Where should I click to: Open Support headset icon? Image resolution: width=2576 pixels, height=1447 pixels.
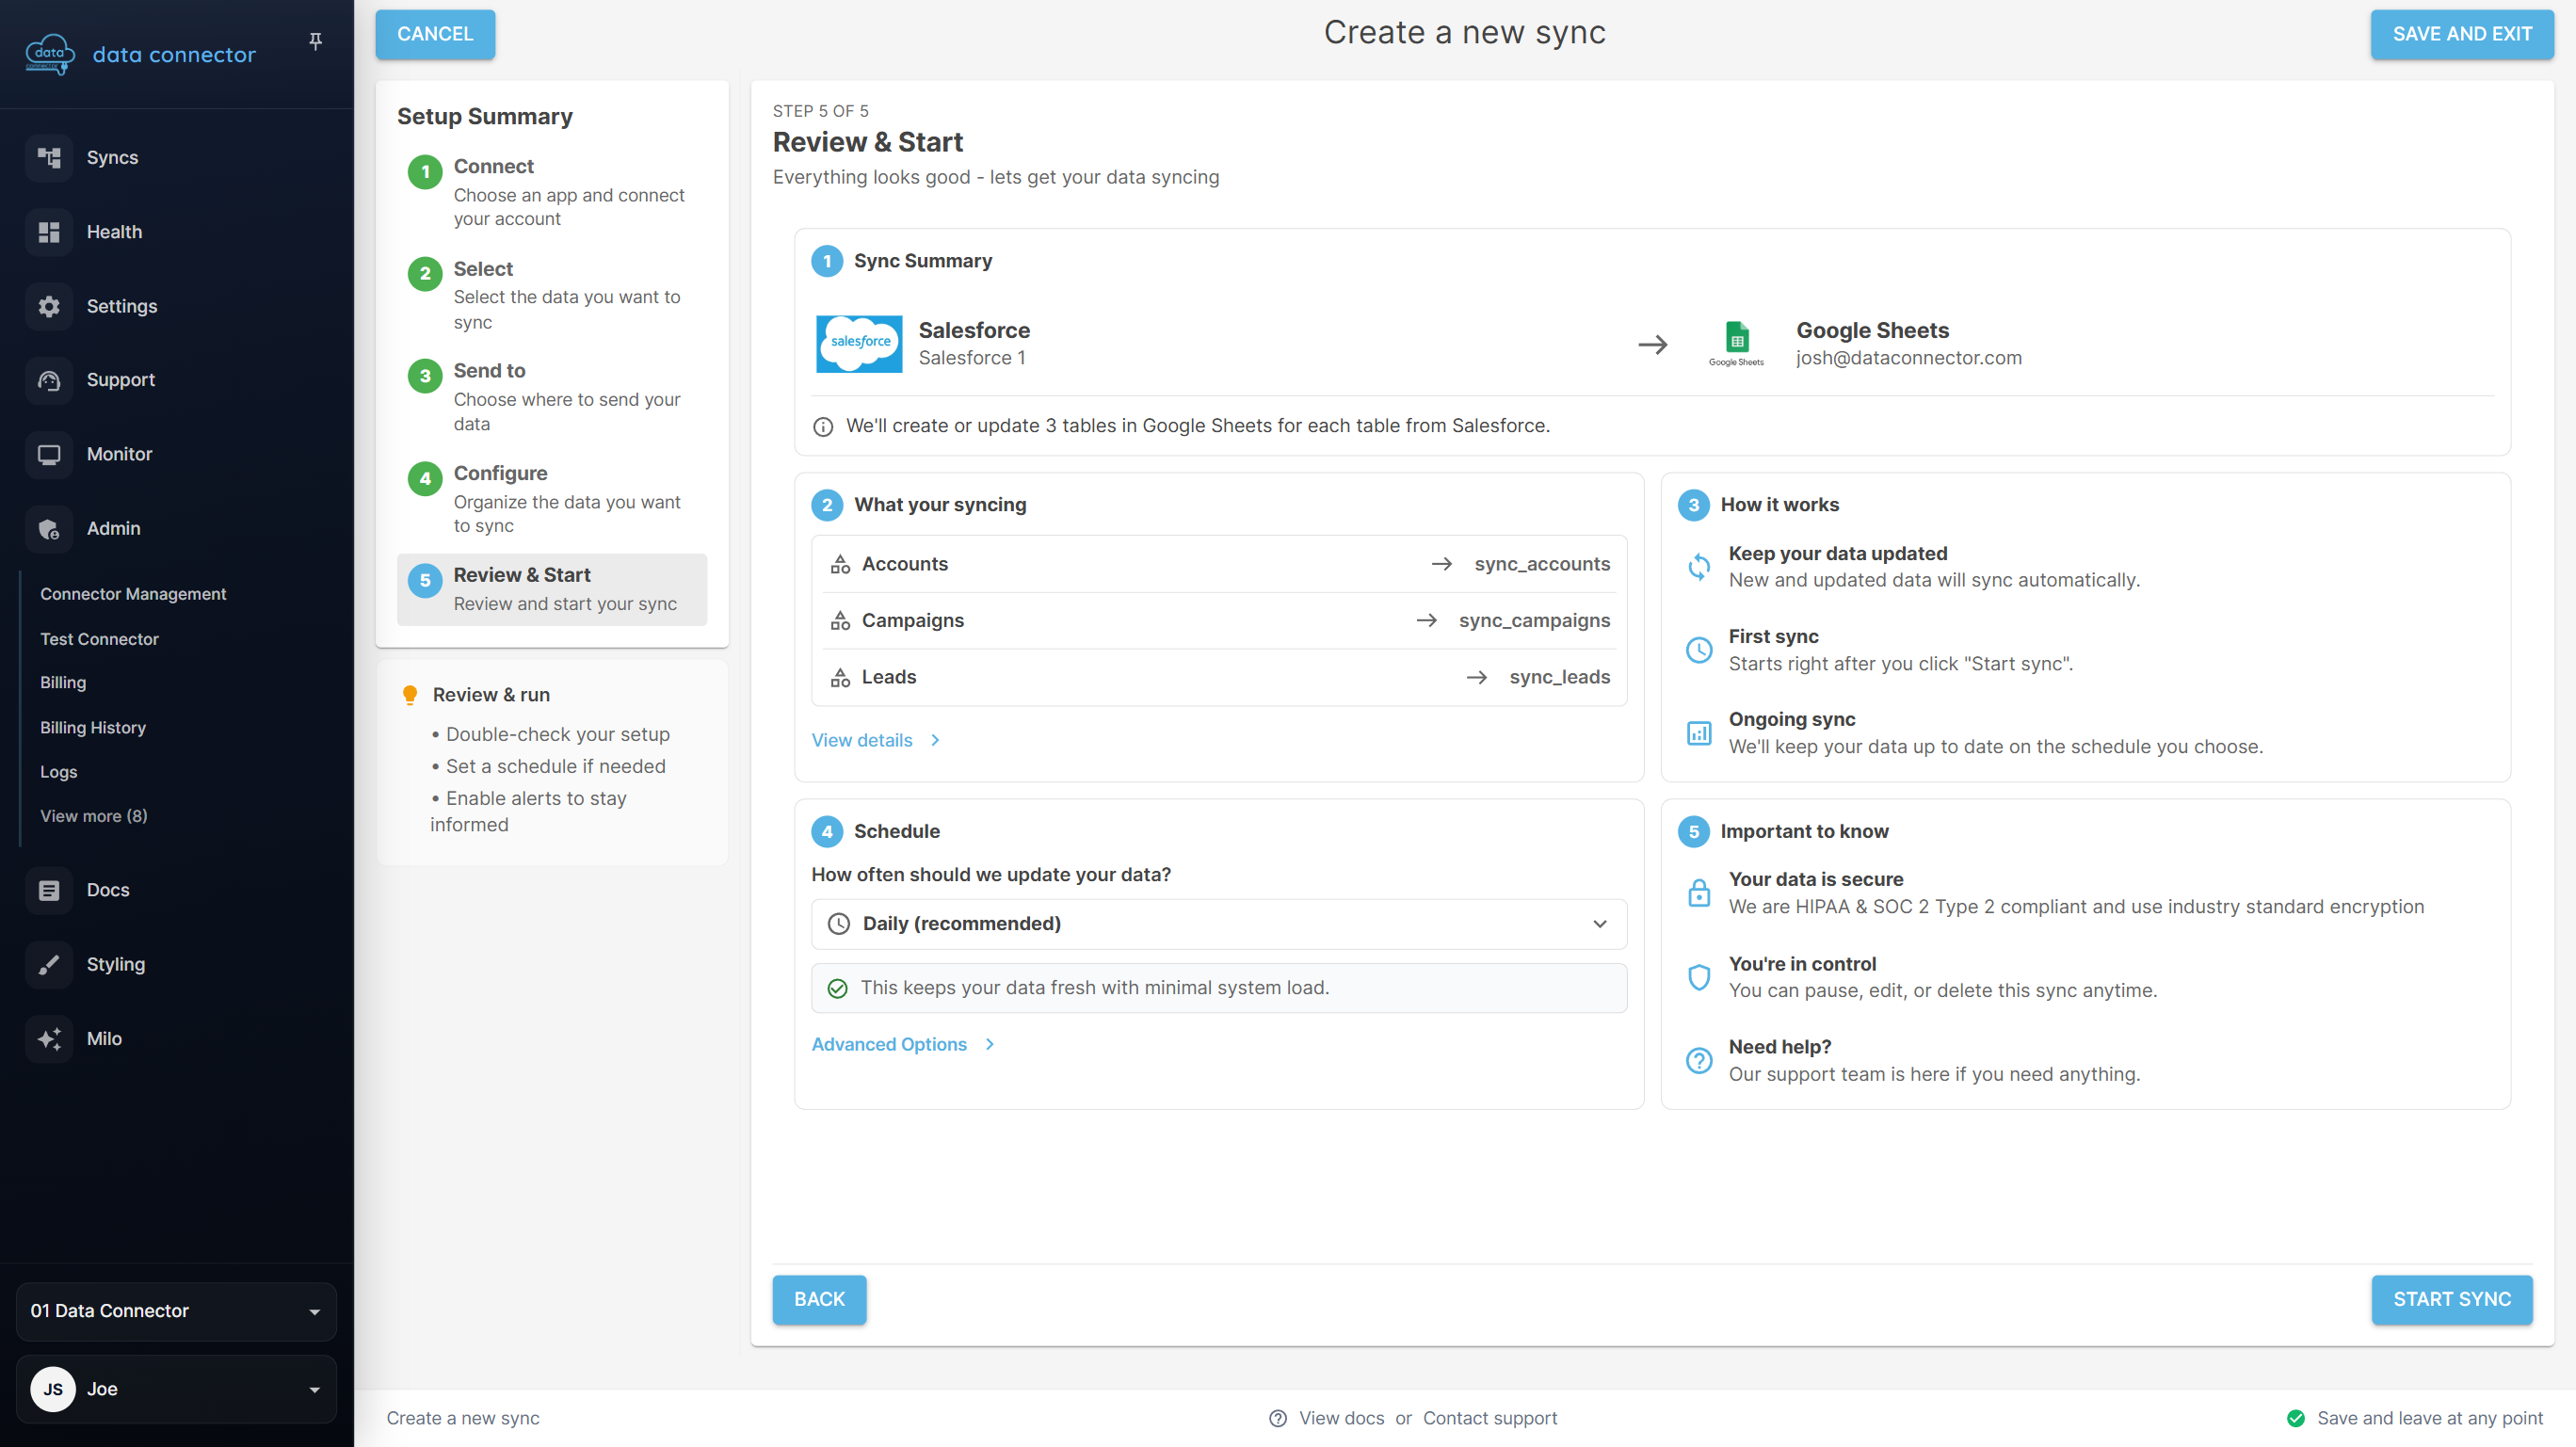[x=49, y=380]
